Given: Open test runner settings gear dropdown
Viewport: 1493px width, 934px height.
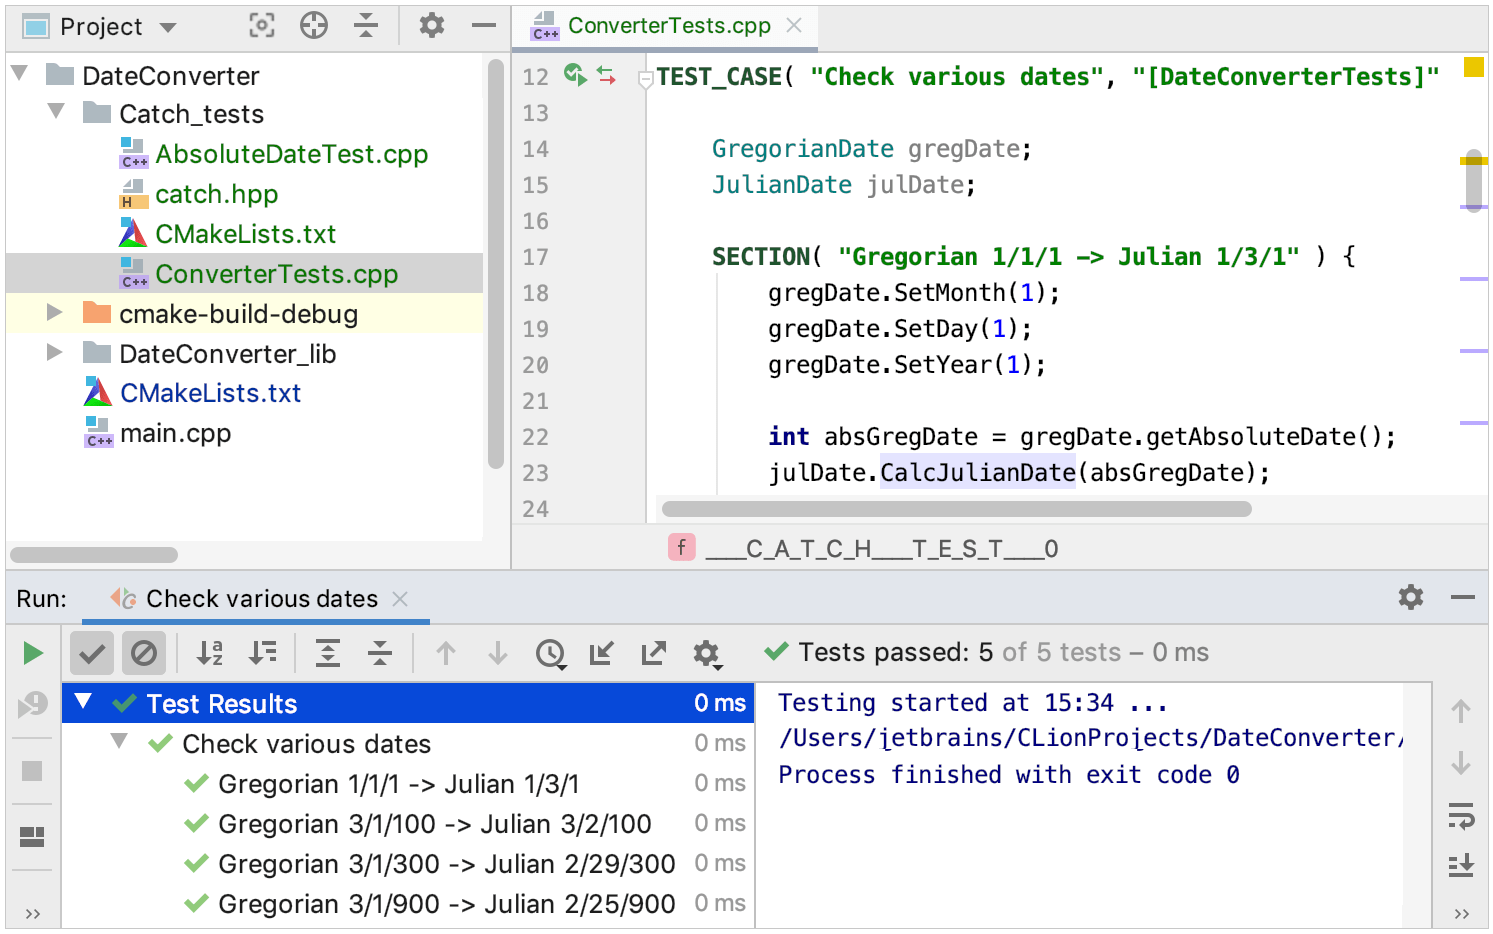Looking at the screenshot, I should (707, 654).
